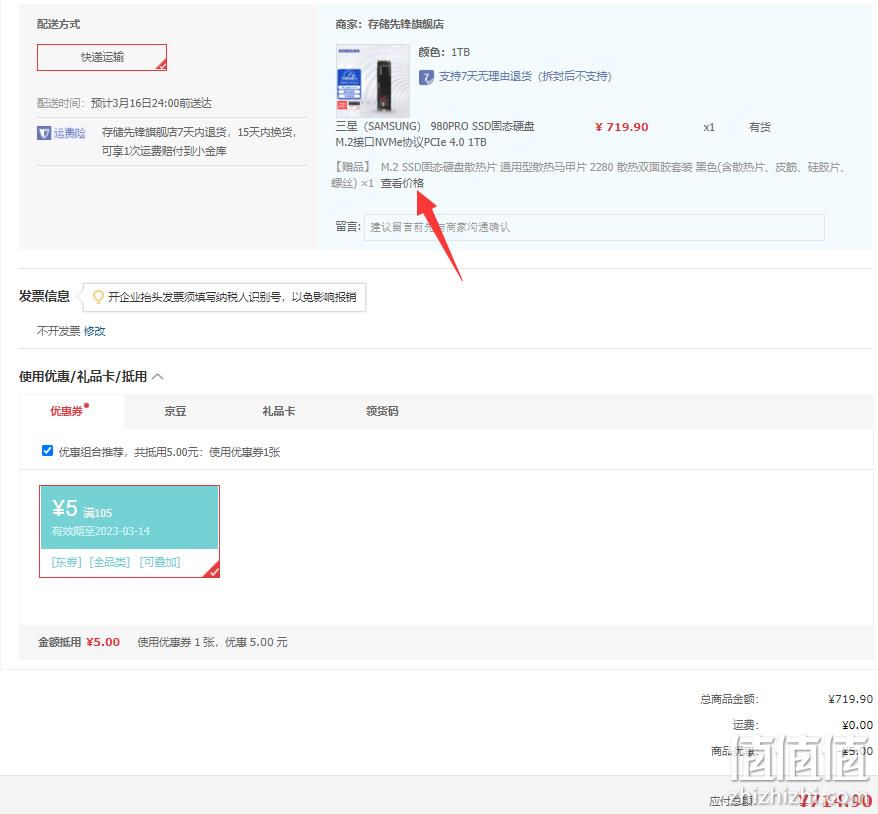Screen dimensions: 878x814
Task: Click the 金额抵用 ¥5.00 amount
Action: pos(103,642)
